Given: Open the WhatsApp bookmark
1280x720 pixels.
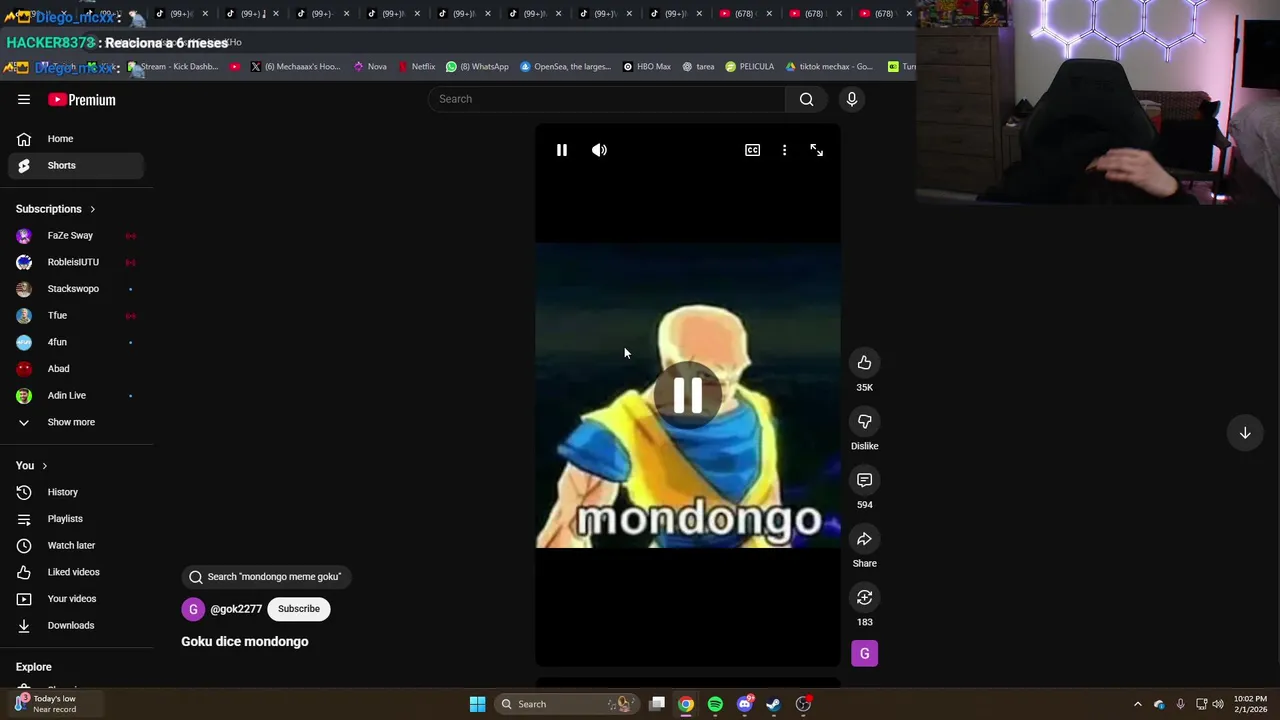Looking at the screenshot, I should pos(477,67).
